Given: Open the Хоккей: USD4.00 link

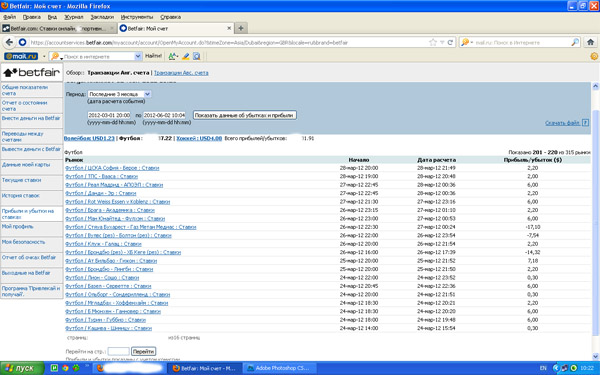Looking at the screenshot, I should tap(199, 138).
